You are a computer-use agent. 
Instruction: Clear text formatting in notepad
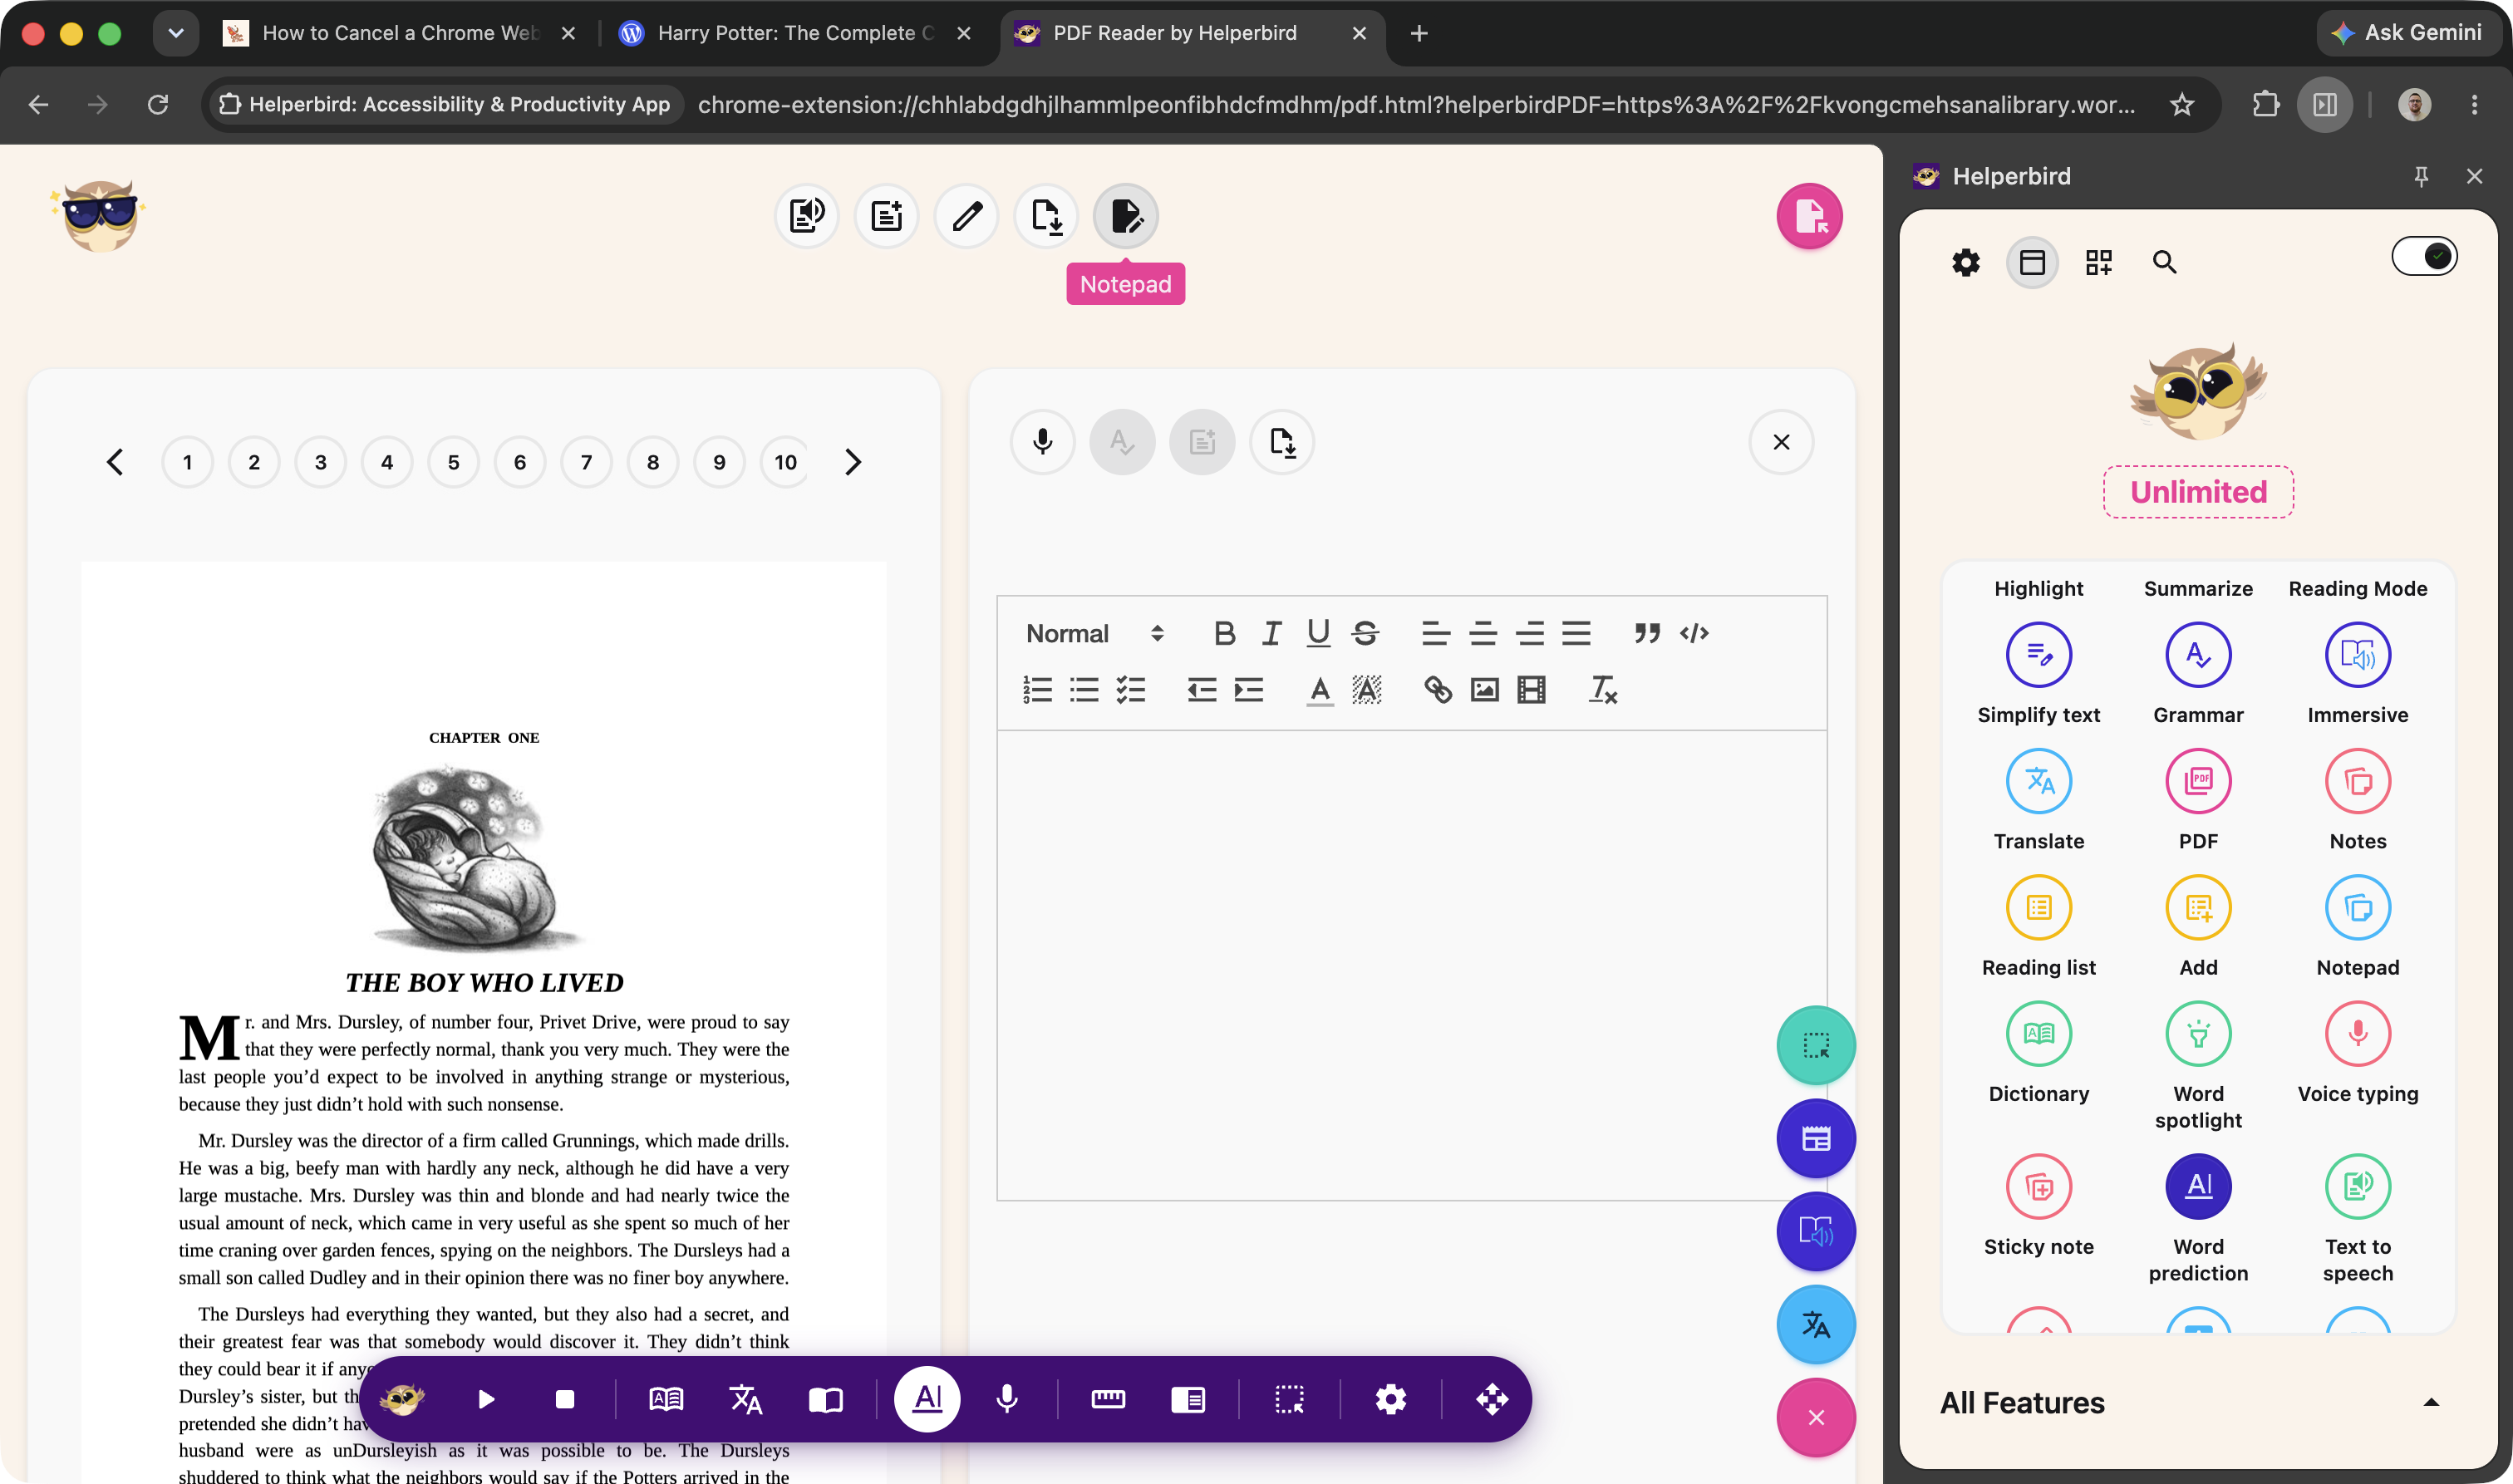[1603, 690]
